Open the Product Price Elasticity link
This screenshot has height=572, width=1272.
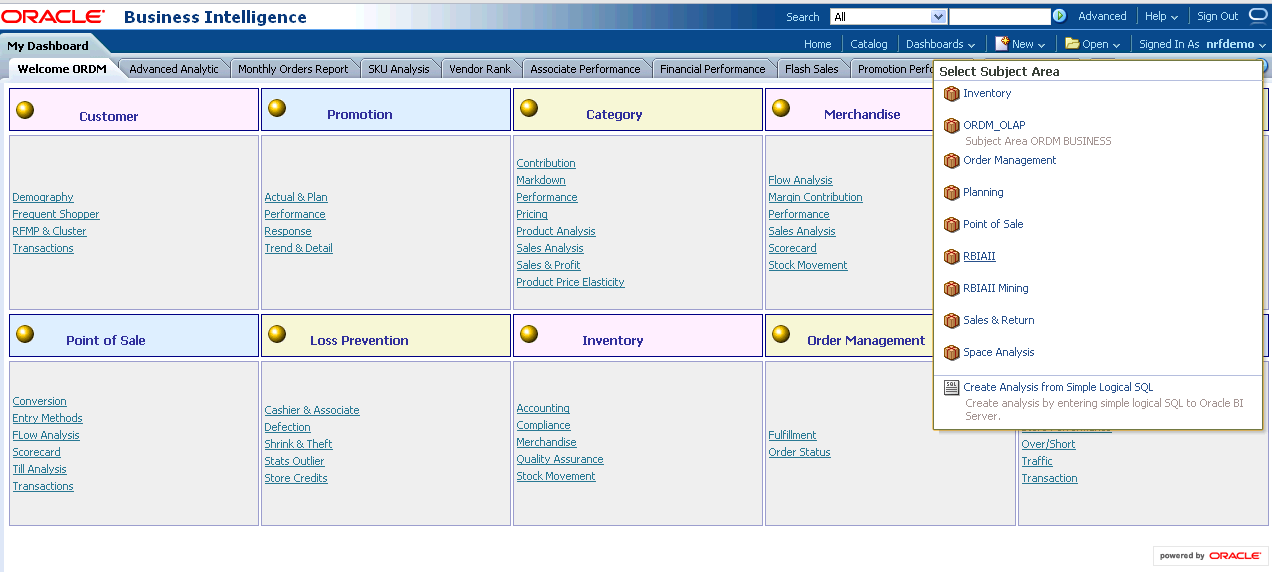point(570,282)
